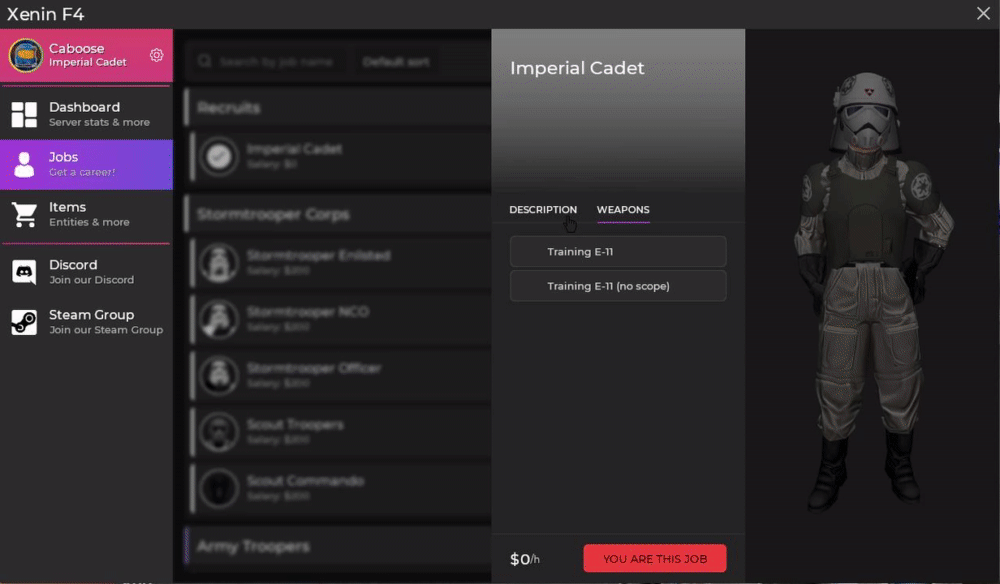Click the job name search field
Image resolution: width=1000 pixels, height=584 pixels.
pyautogui.click(x=268, y=62)
